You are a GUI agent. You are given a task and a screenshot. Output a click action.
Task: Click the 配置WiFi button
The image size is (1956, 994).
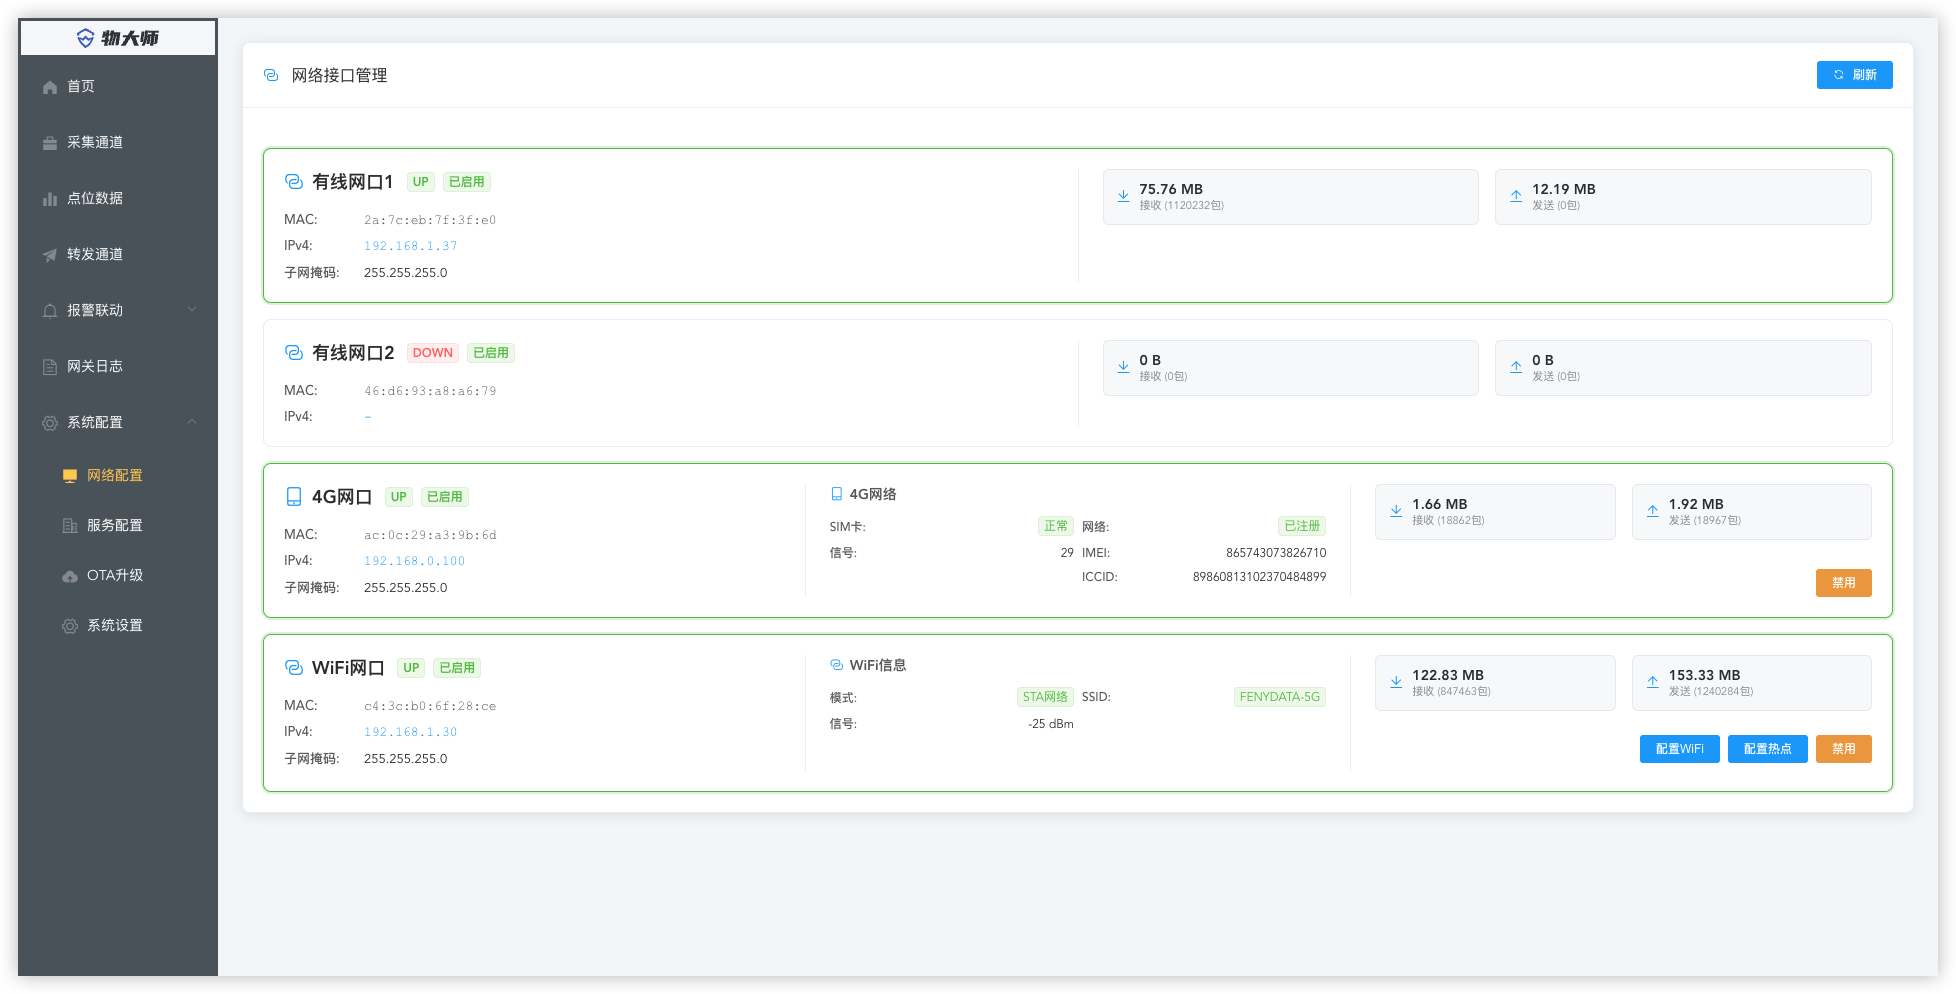pyautogui.click(x=1679, y=749)
